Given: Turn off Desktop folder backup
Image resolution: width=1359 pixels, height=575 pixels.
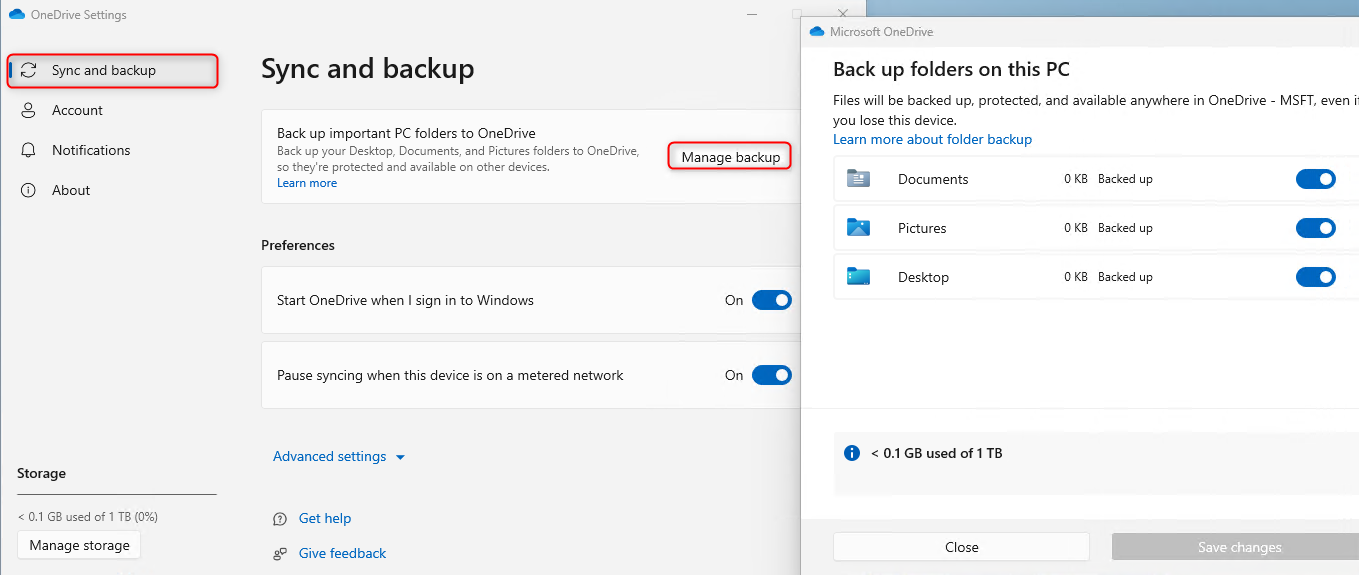Looking at the screenshot, I should point(1315,277).
